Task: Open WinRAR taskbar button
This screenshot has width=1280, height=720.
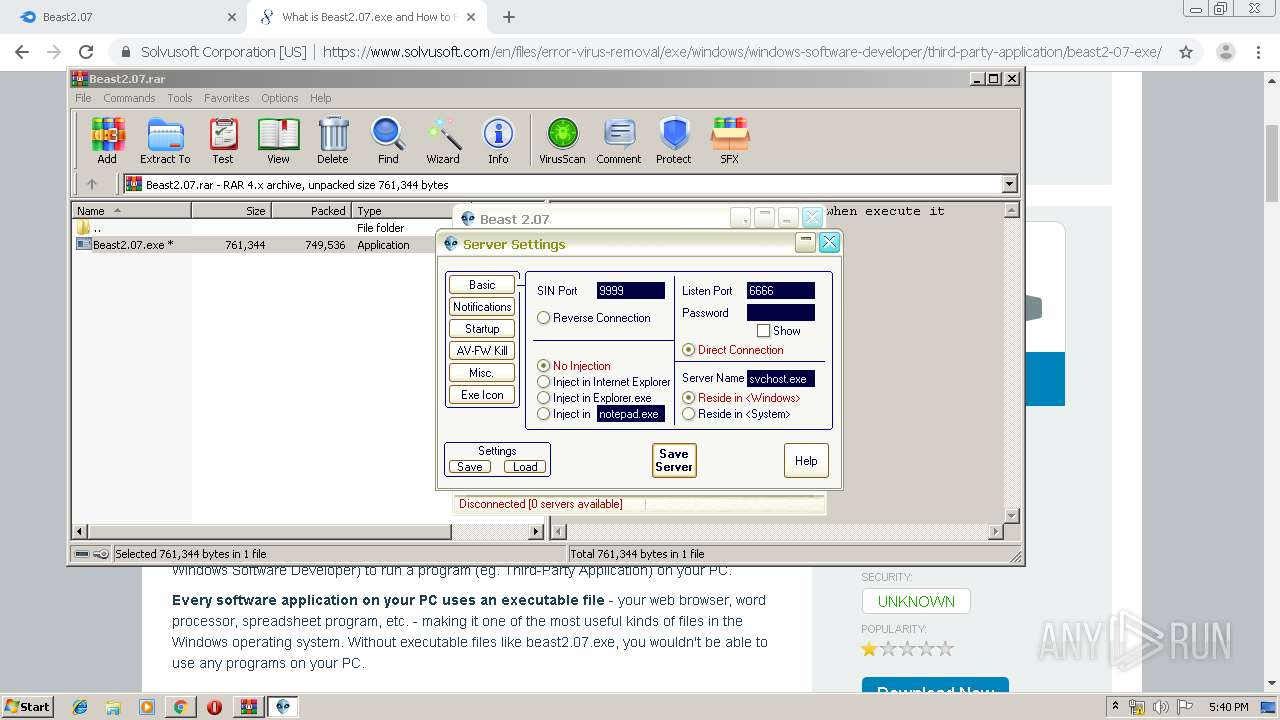Action: point(248,707)
